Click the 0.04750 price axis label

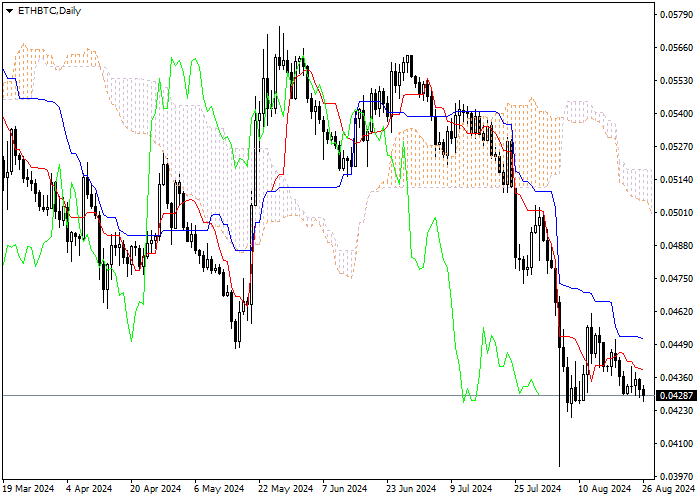(x=676, y=279)
